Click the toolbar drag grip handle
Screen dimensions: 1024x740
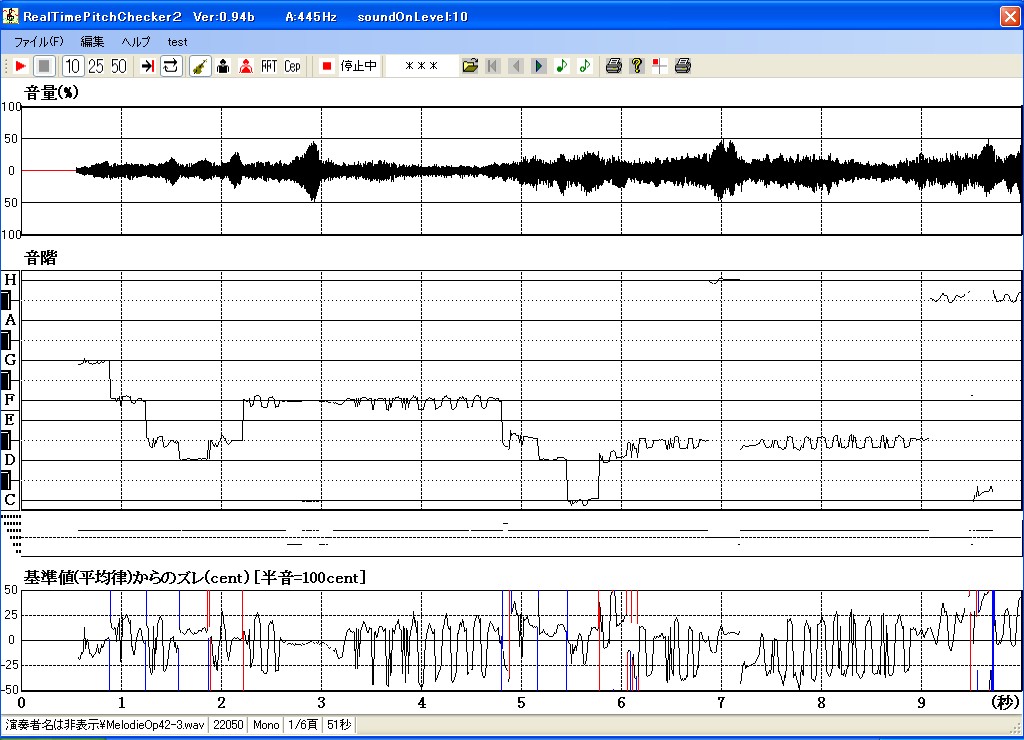[x=6, y=66]
